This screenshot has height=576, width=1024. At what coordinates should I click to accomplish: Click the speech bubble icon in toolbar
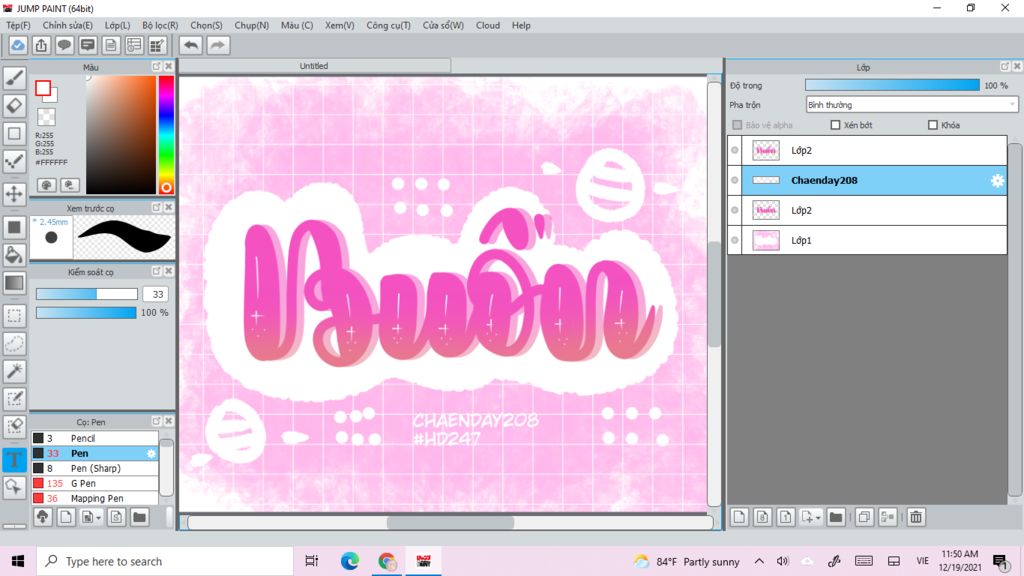tap(64, 45)
